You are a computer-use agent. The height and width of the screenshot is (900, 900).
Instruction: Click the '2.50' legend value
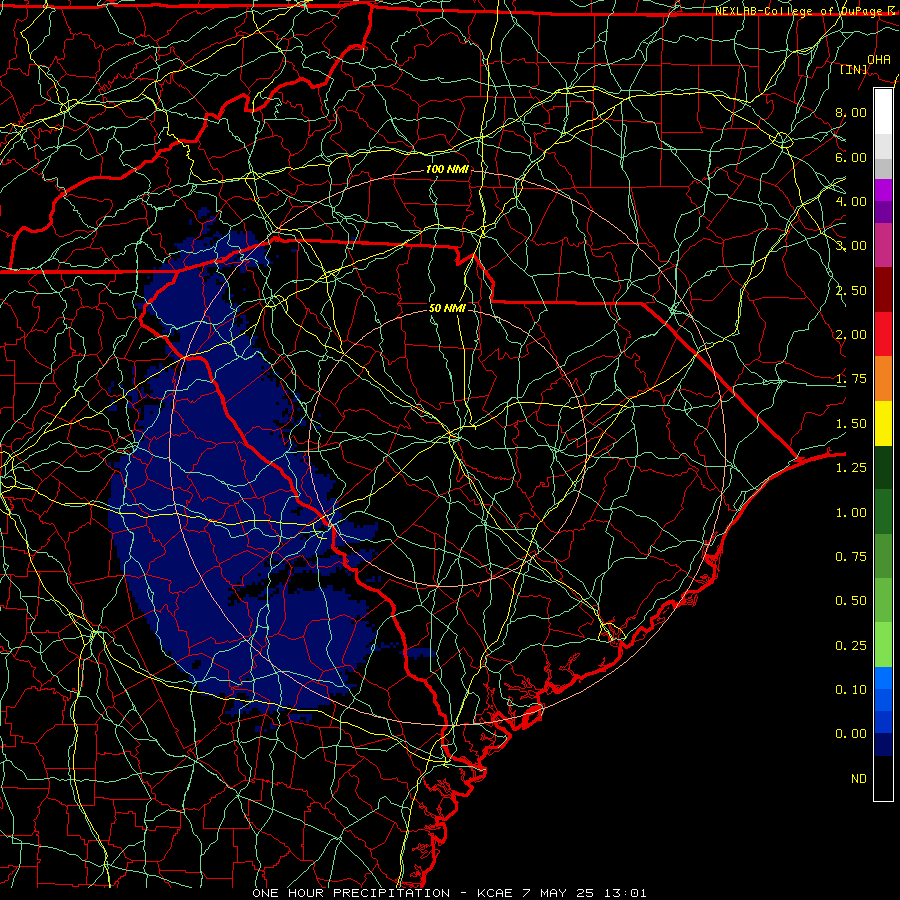coord(851,290)
